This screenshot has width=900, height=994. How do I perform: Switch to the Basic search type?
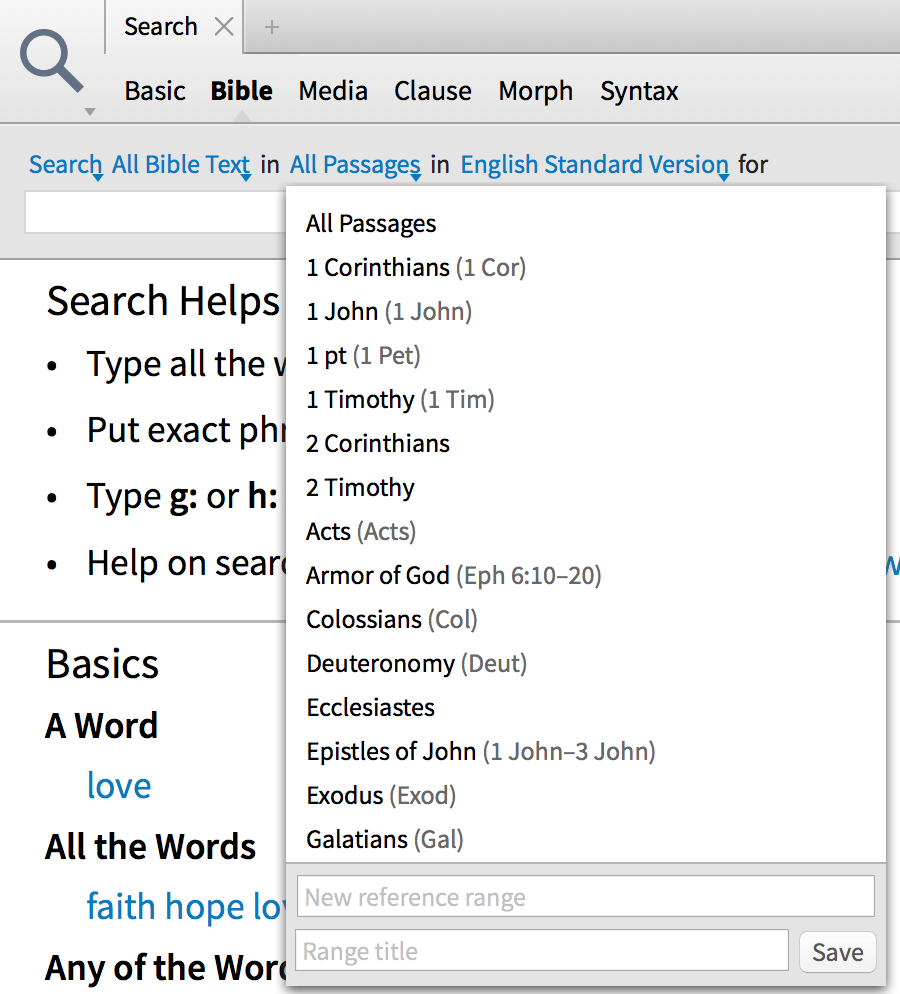(155, 91)
